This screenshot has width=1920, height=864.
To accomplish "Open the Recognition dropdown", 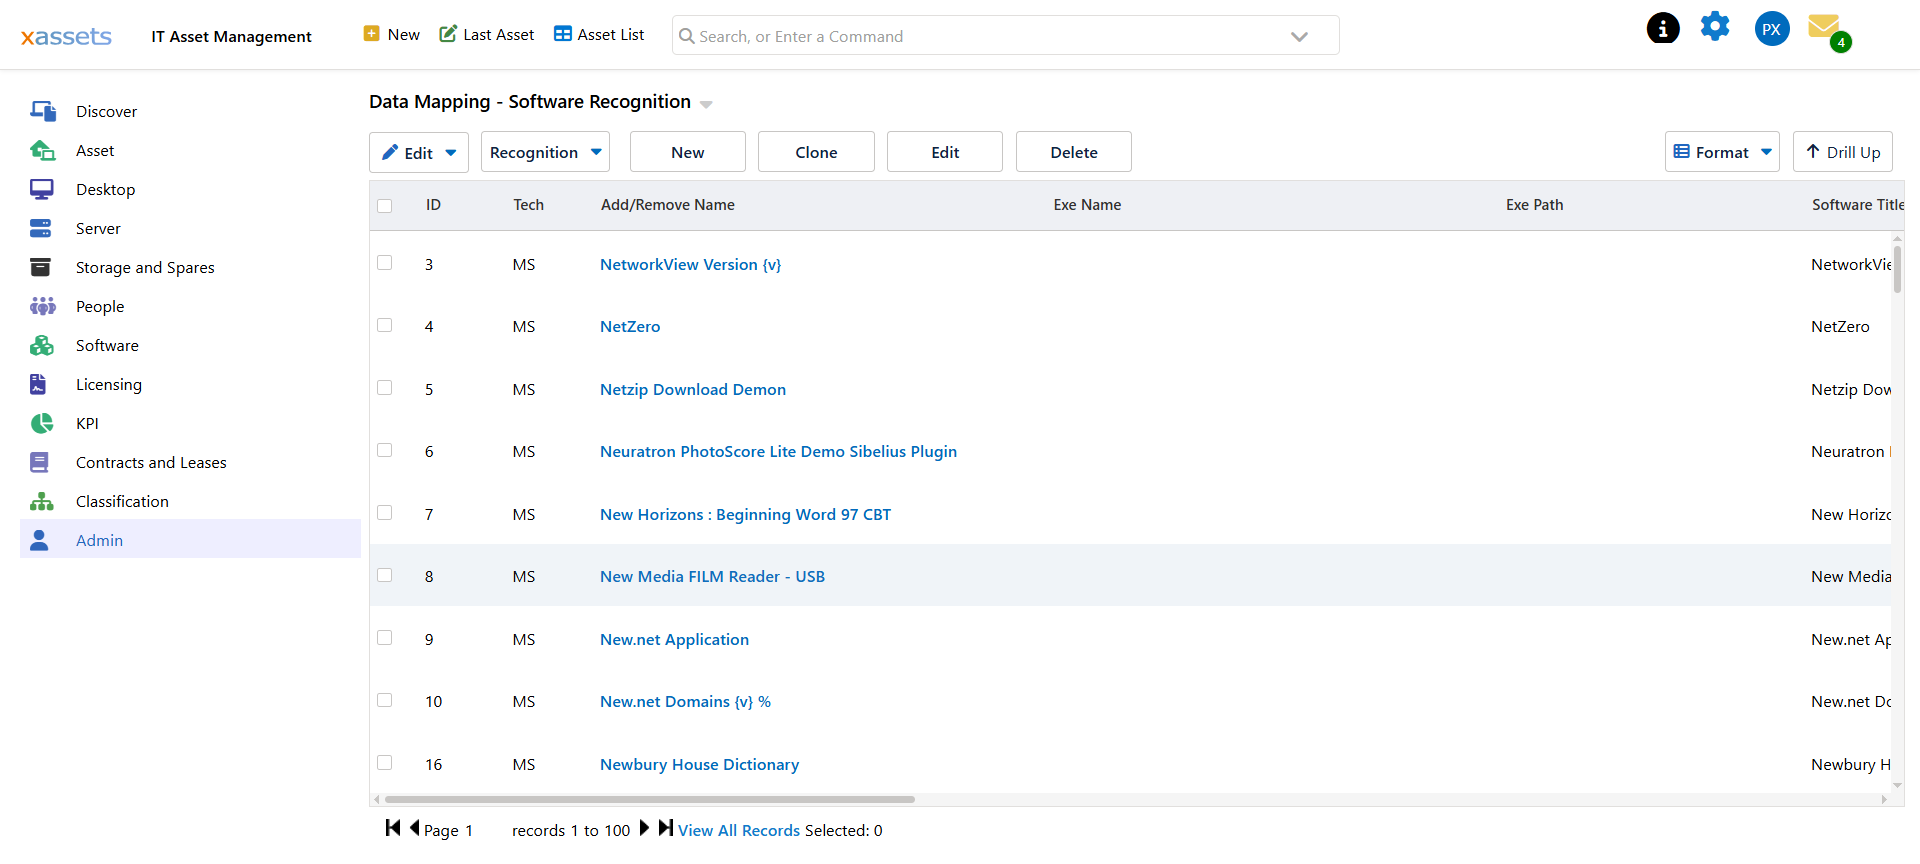I will (x=545, y=152).
